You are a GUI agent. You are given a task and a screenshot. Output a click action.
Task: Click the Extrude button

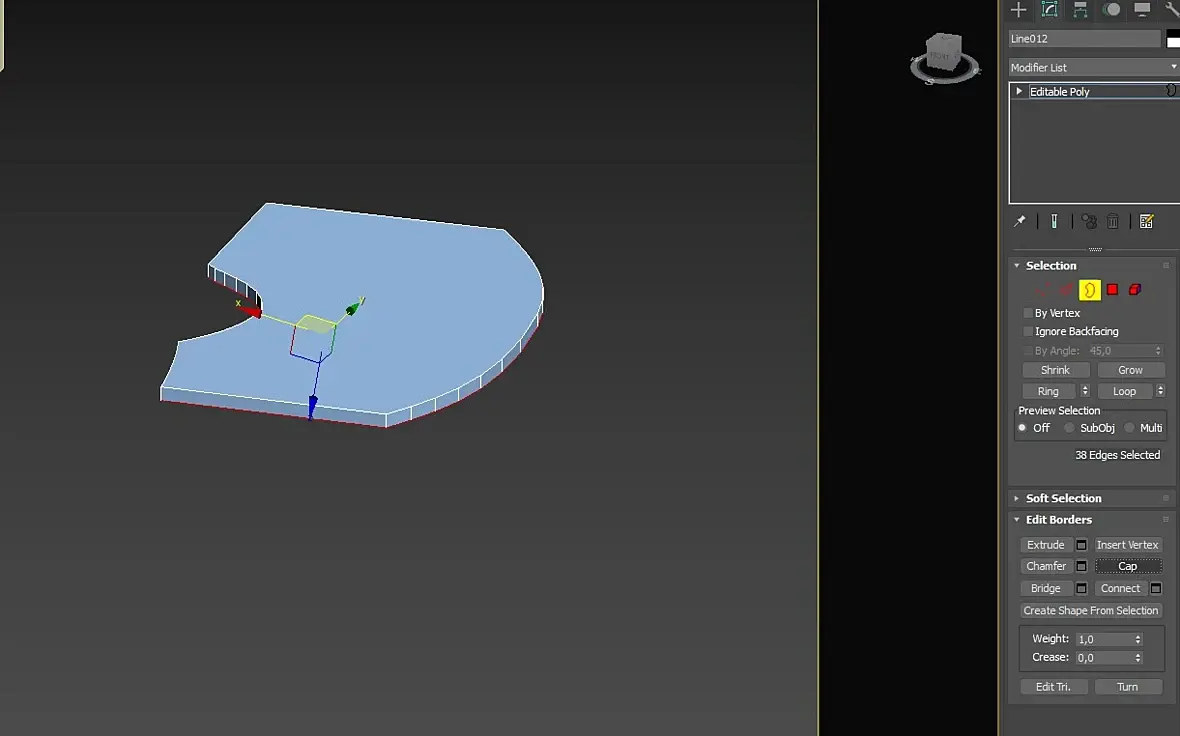pos(1045,545)
